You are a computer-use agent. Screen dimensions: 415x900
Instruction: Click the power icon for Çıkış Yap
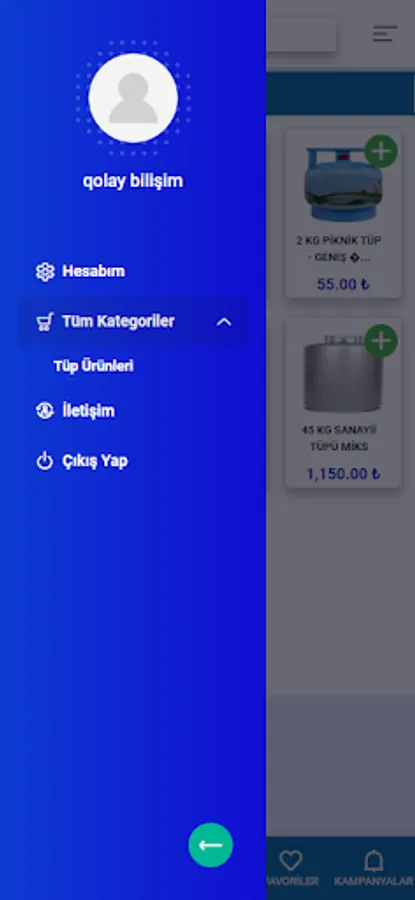[x=45, y=461]
